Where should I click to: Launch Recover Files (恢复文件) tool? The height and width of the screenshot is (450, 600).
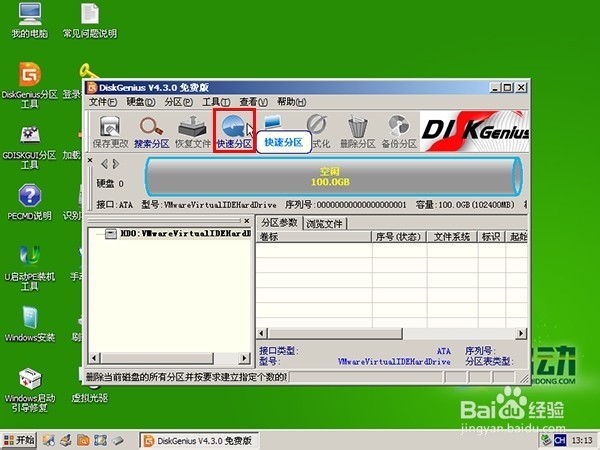click(x=192, y=132)
